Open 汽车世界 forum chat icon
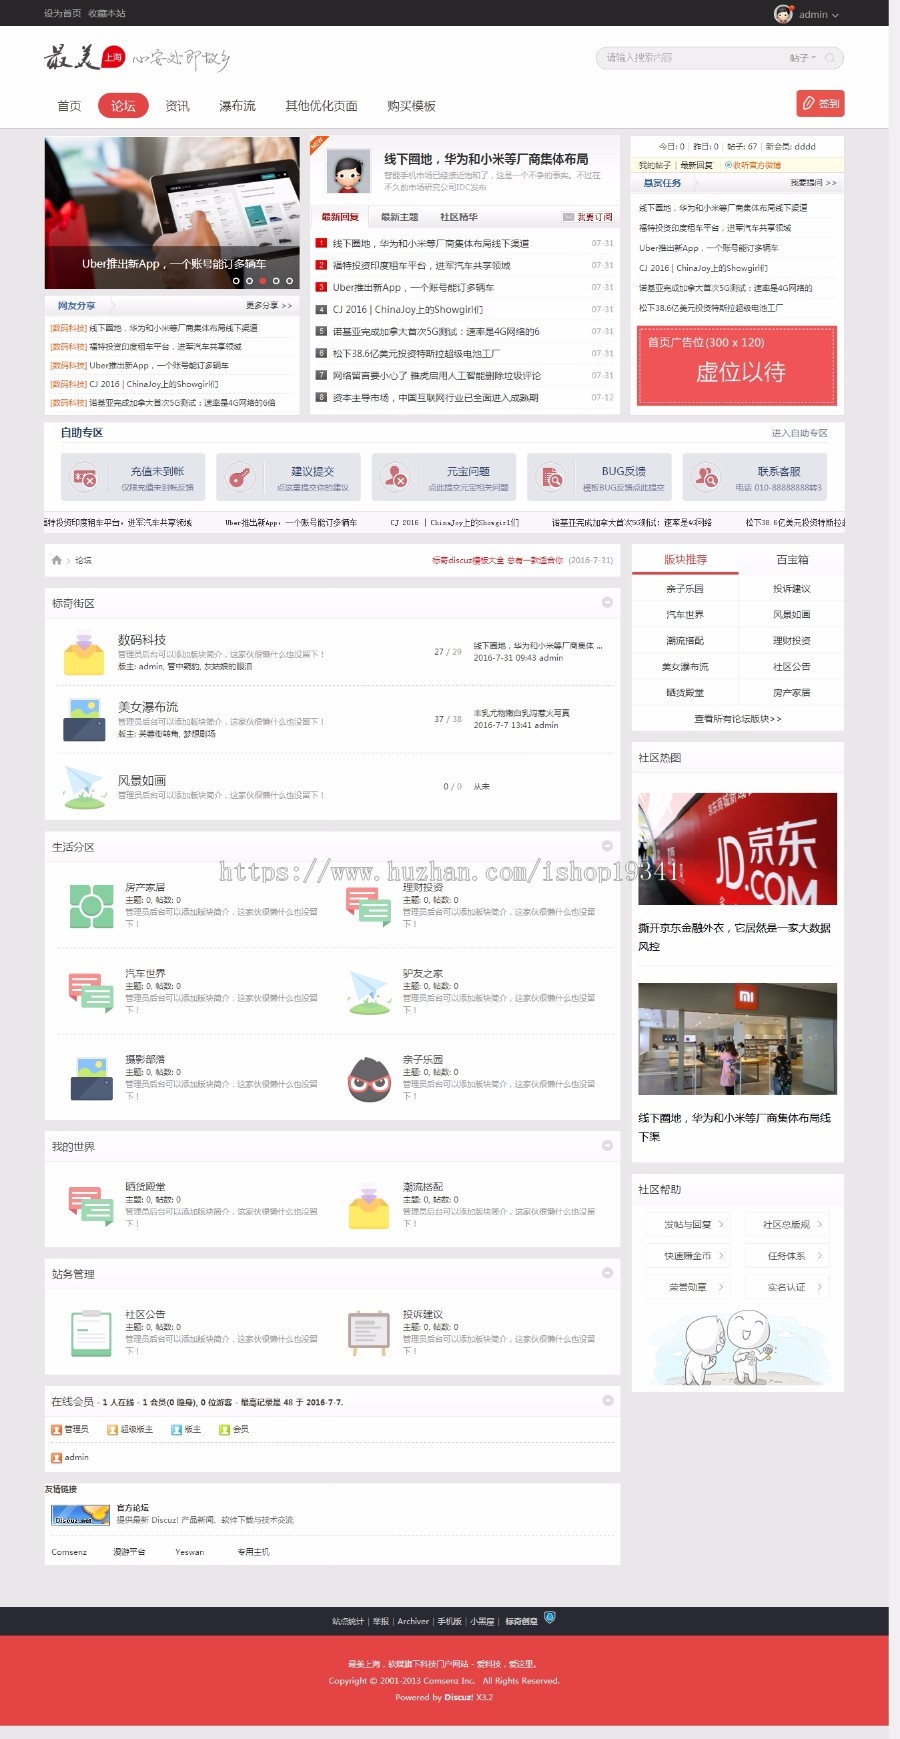Viewport: 900px width, 1739px height. coord(91,992)
